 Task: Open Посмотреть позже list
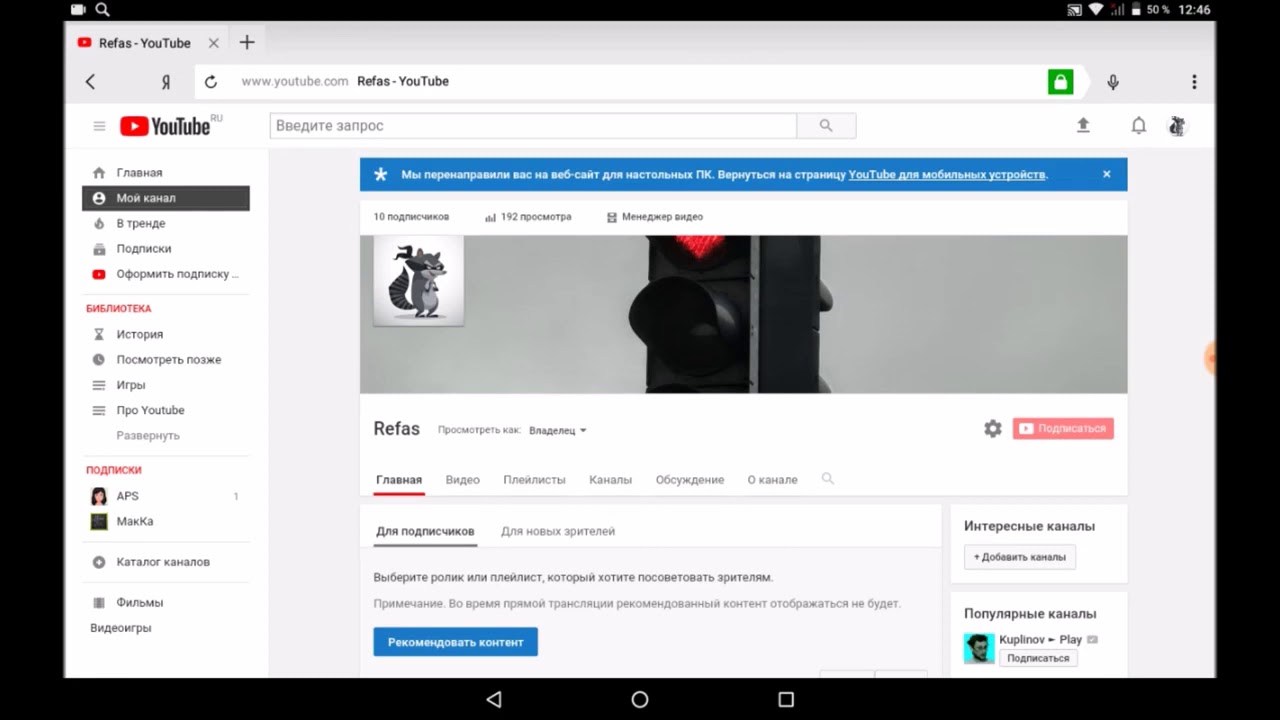coord(166,359)
